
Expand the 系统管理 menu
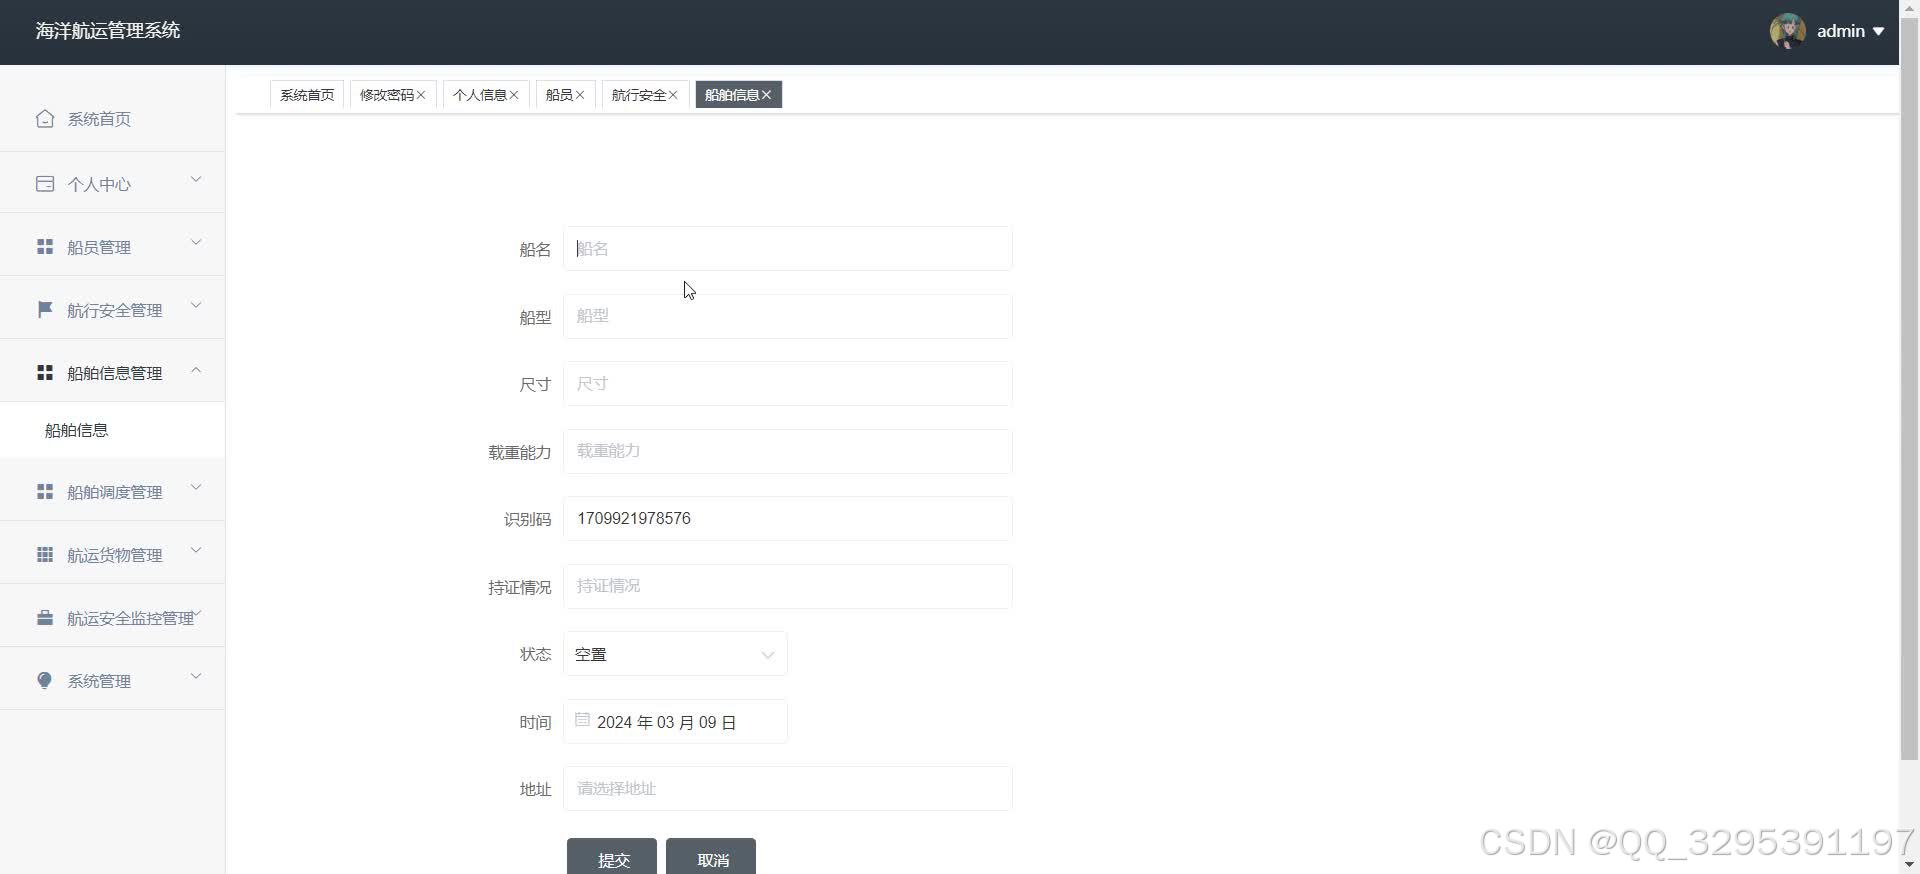tap(196, 677)
